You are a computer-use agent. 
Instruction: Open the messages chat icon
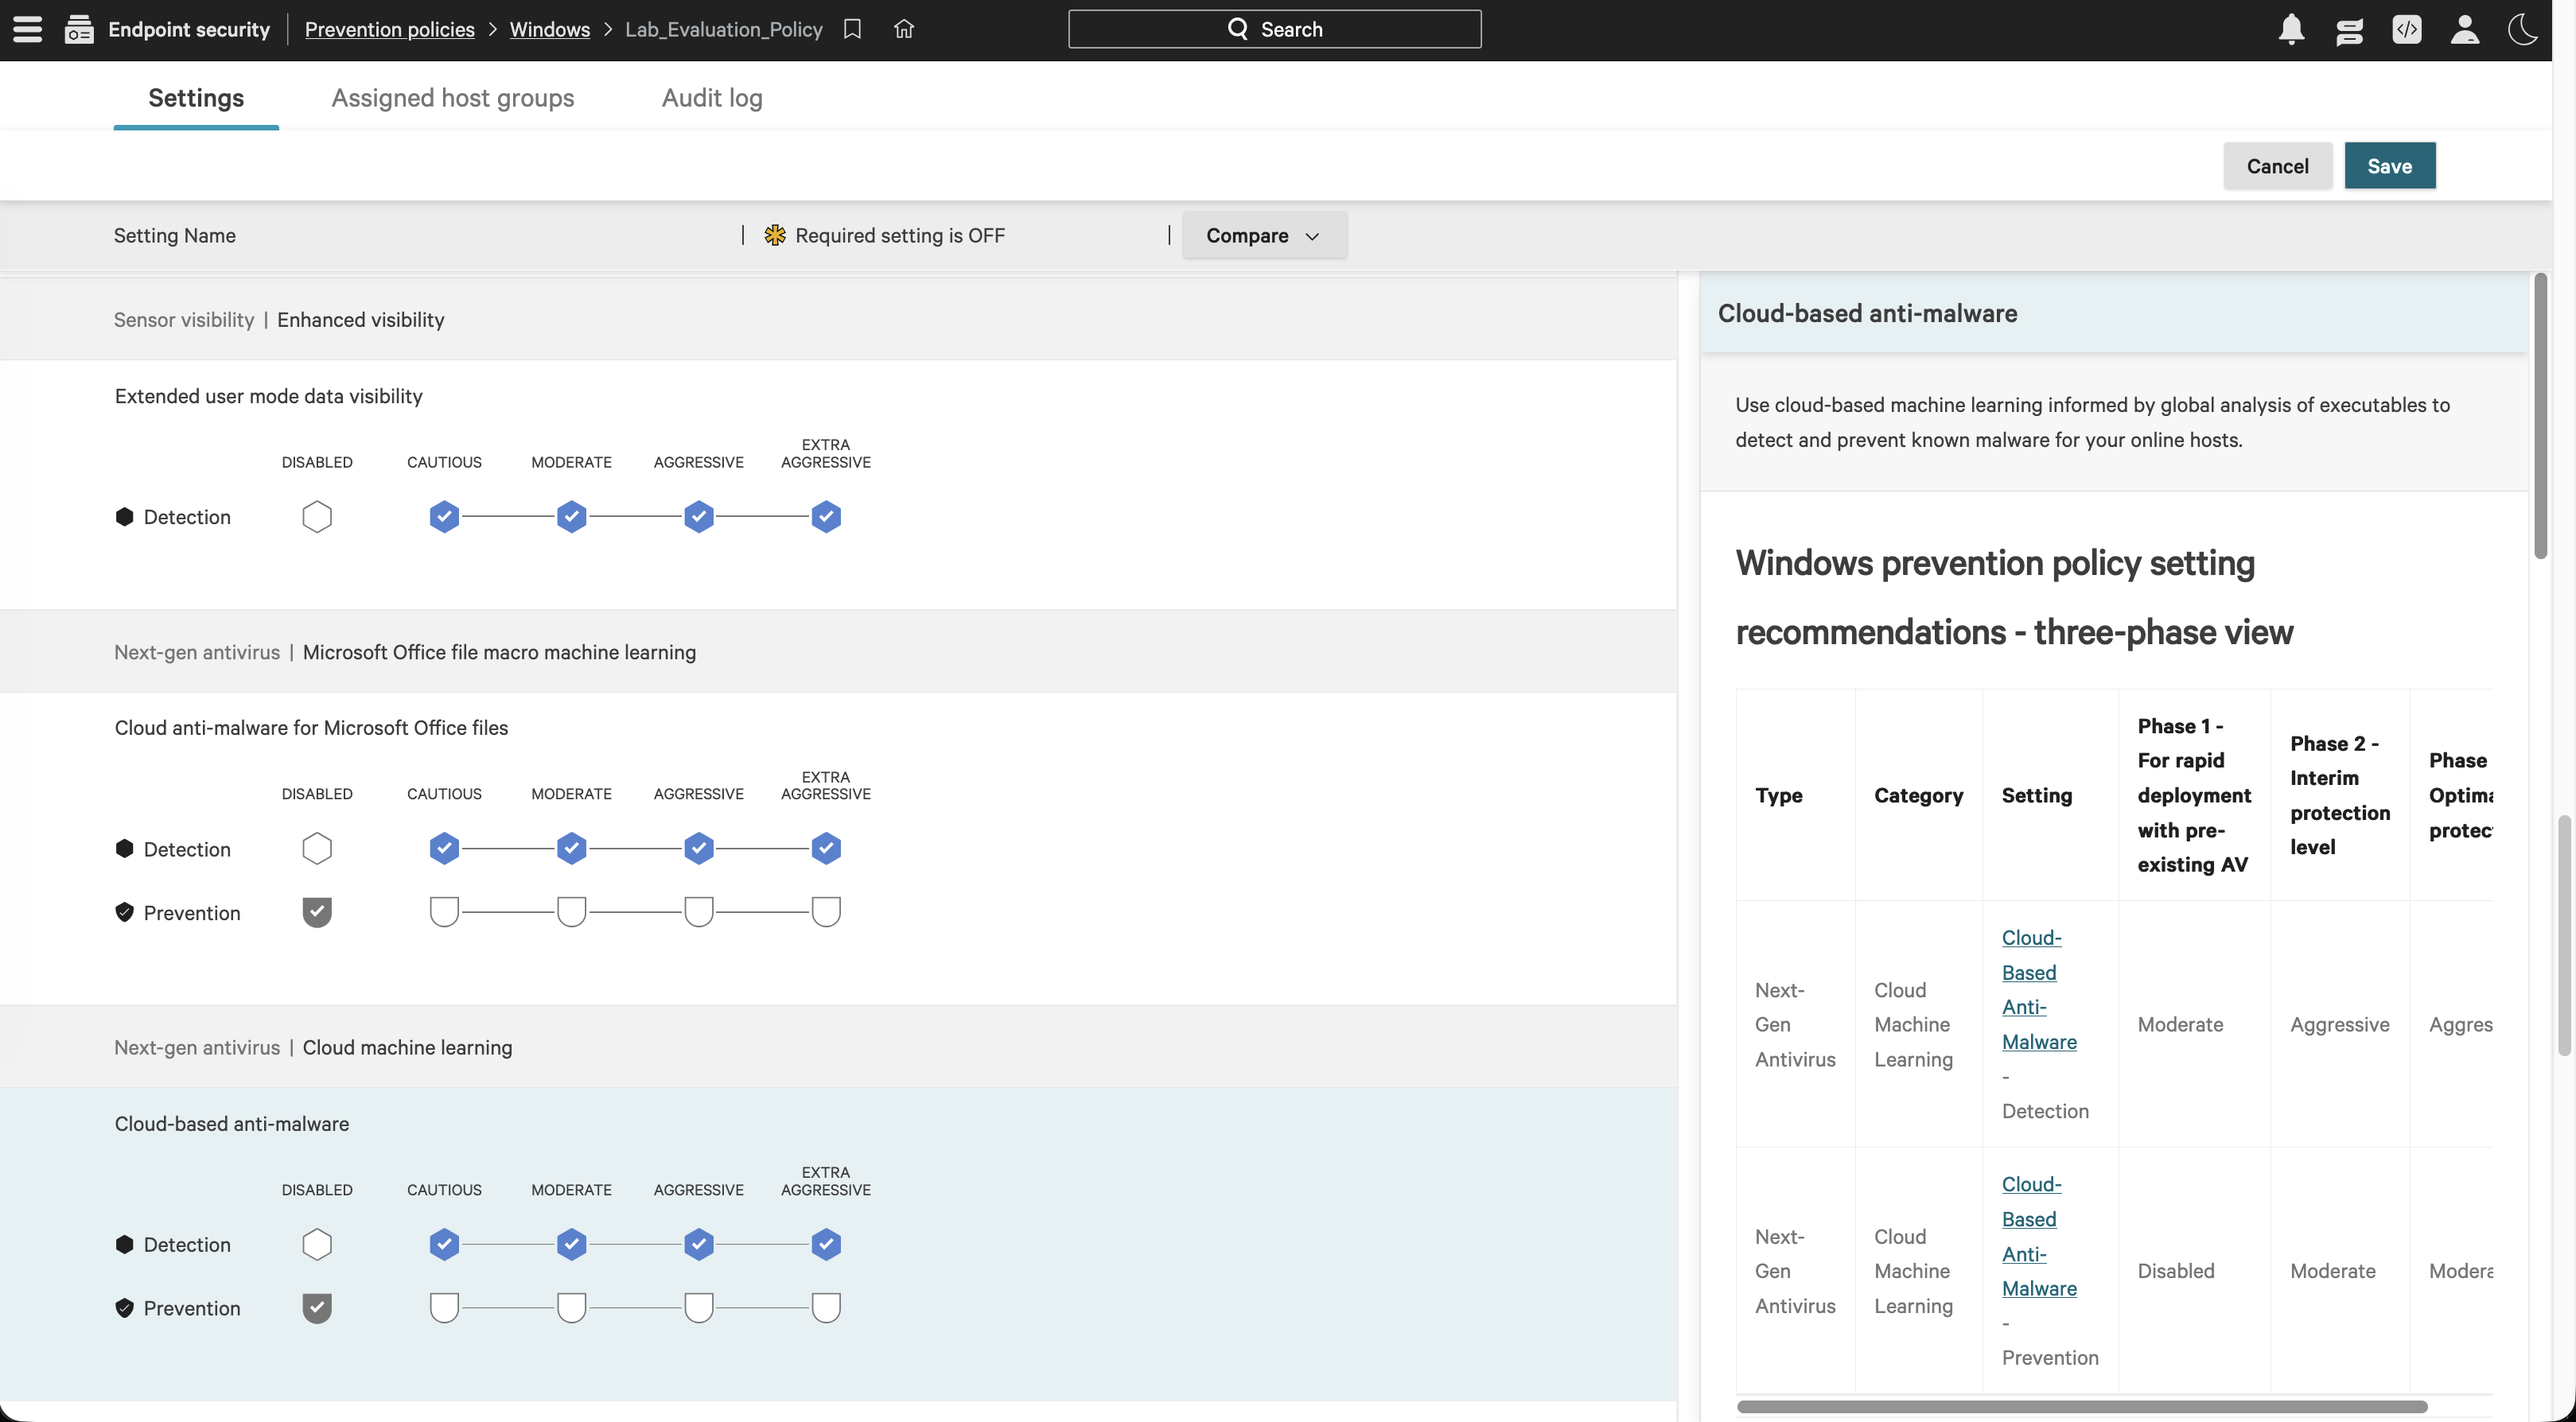pos(2349,31)
